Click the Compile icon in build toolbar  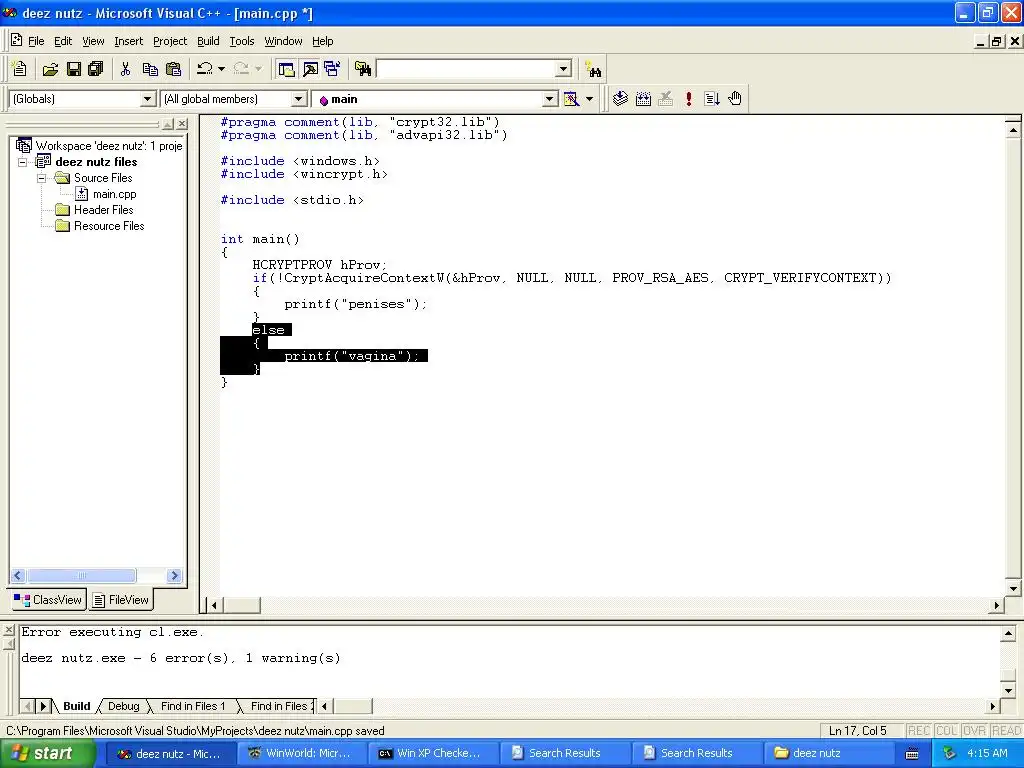(620, 99)
